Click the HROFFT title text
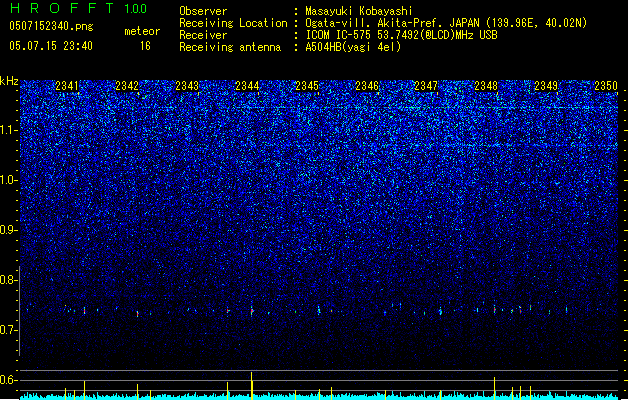Screen dimensions: 629x400 [62, 8]
